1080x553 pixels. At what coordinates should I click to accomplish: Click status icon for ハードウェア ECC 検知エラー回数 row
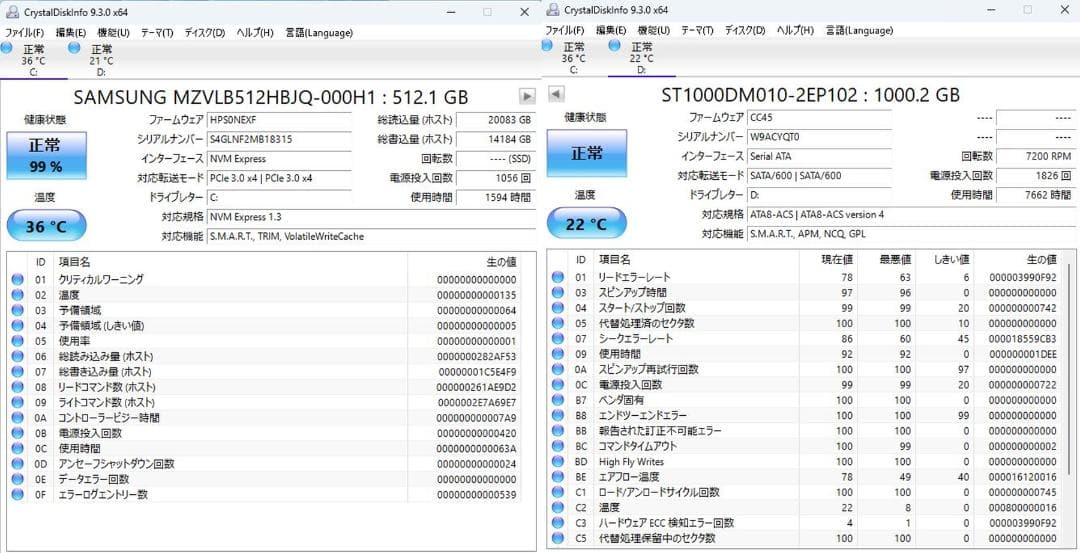[x=558, y=523]
